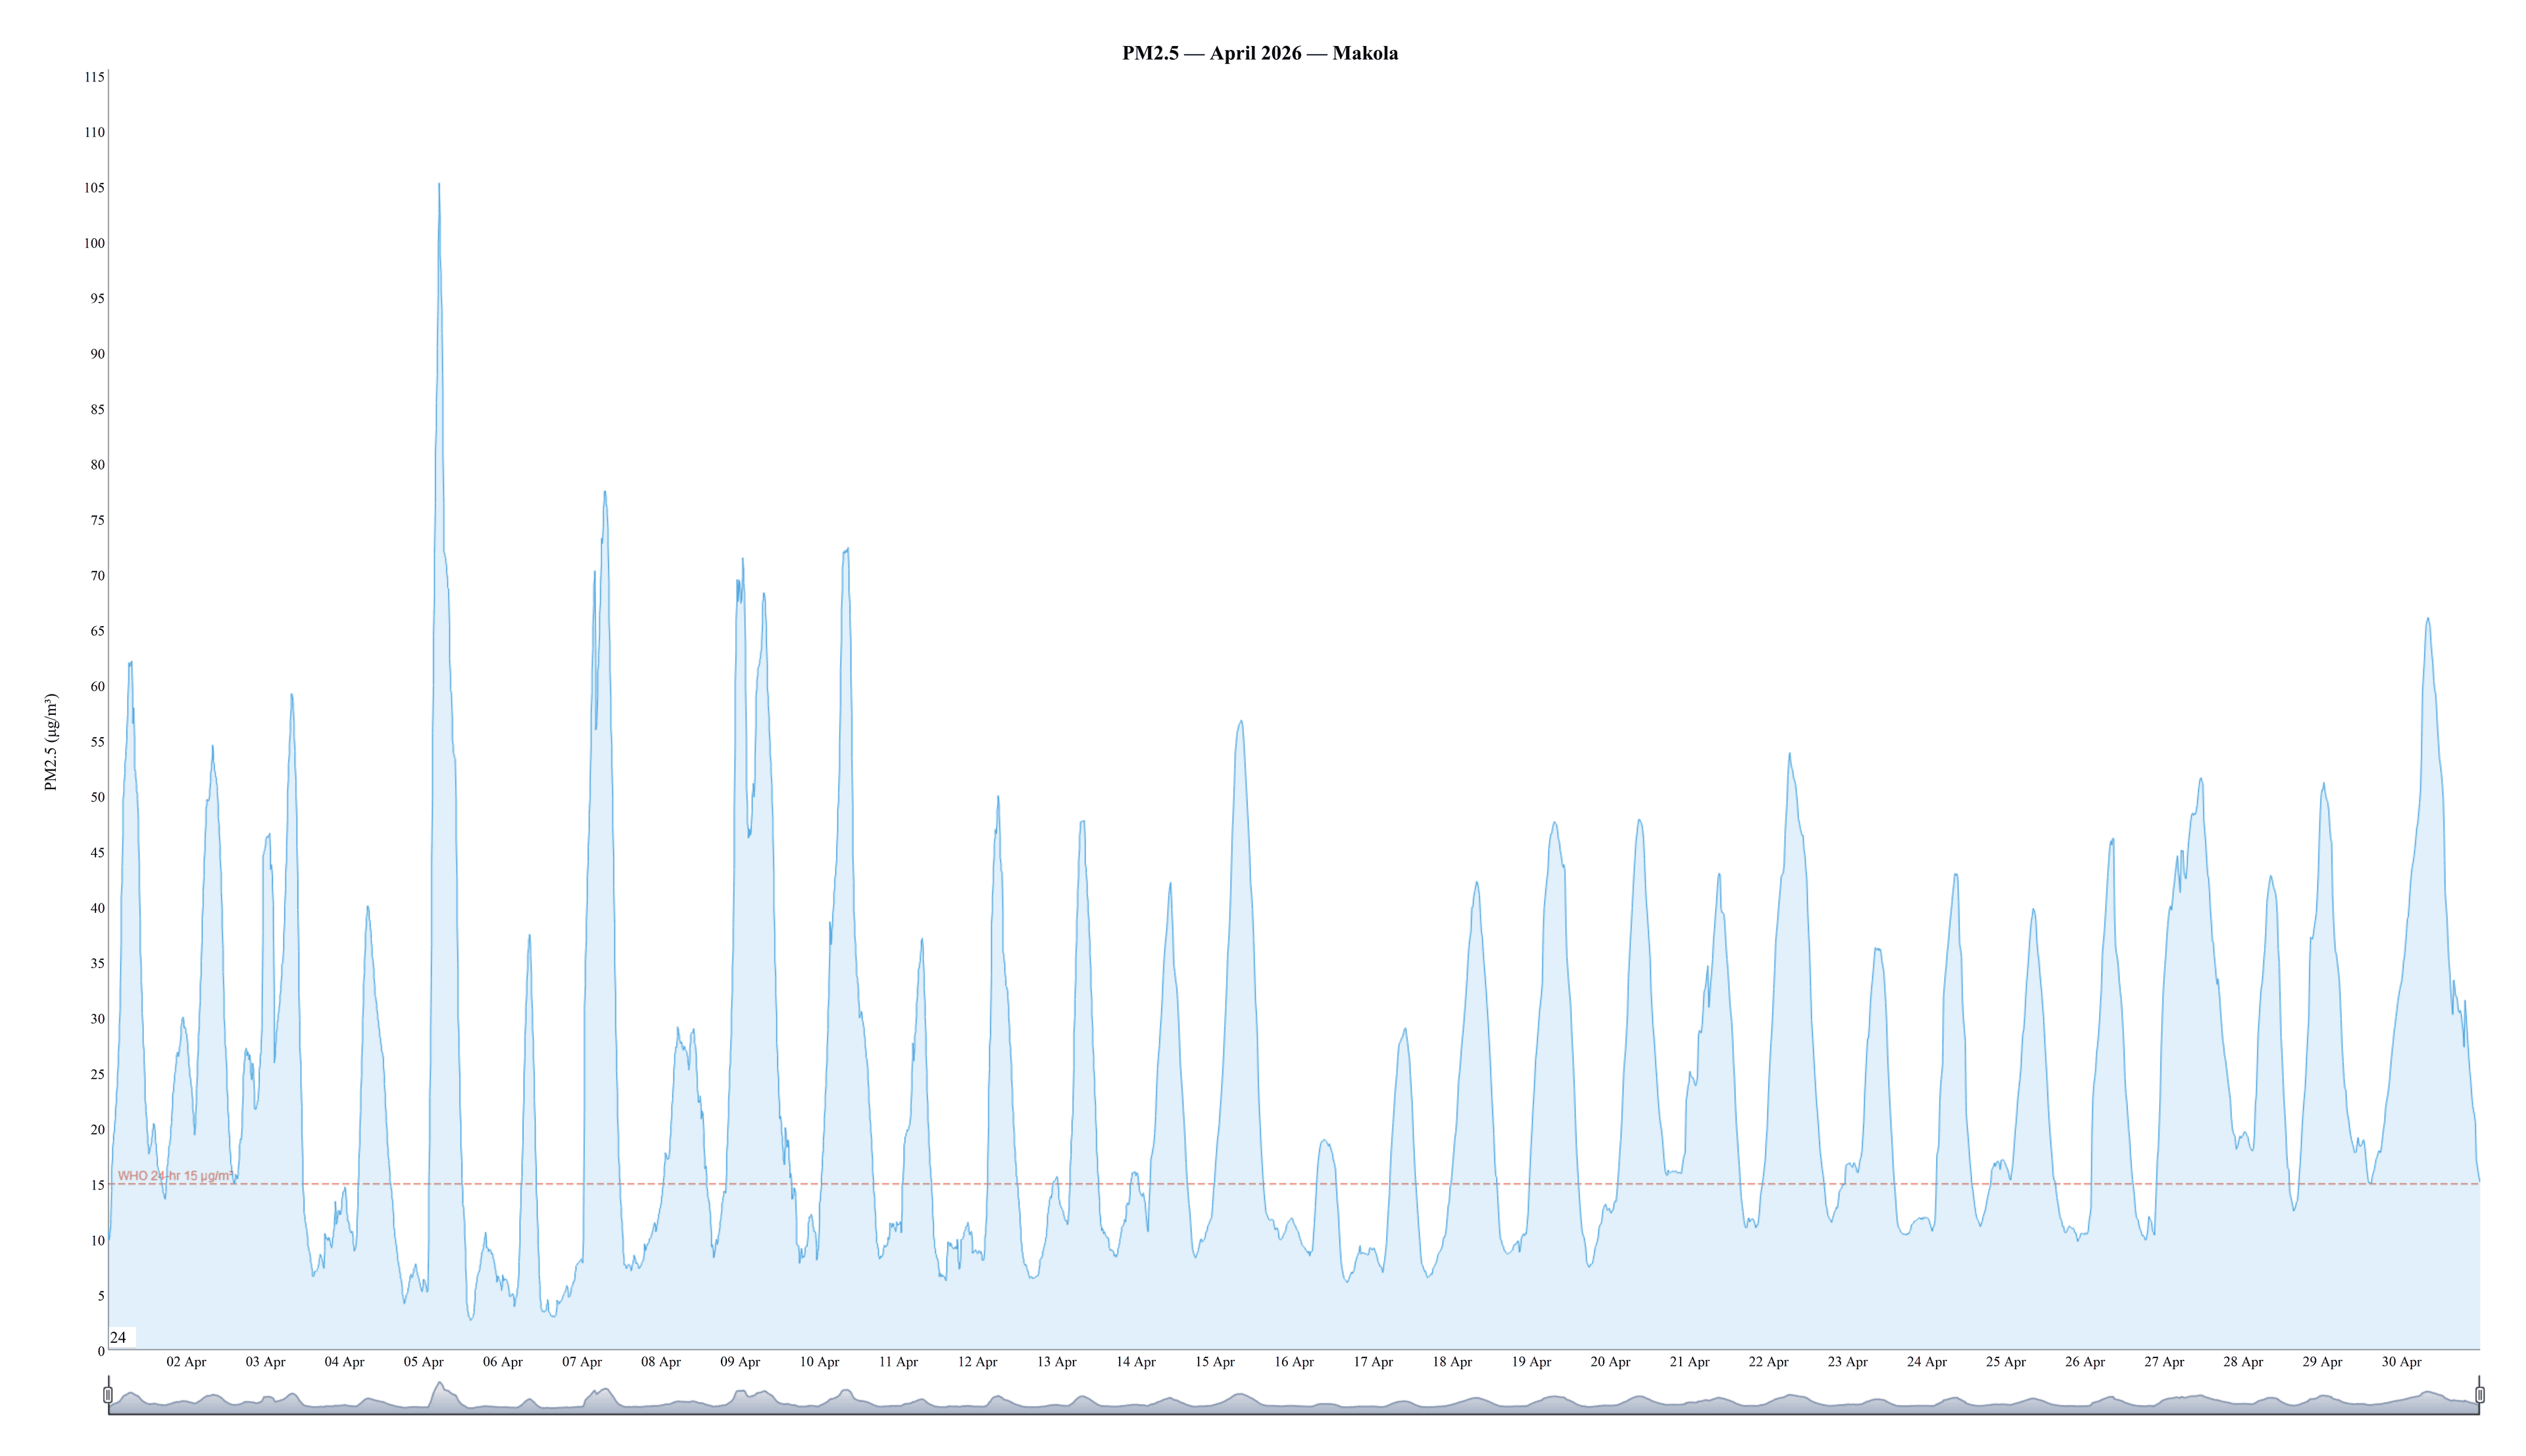Click the '14 Apr' x-axis label

pos(1136,1362)
